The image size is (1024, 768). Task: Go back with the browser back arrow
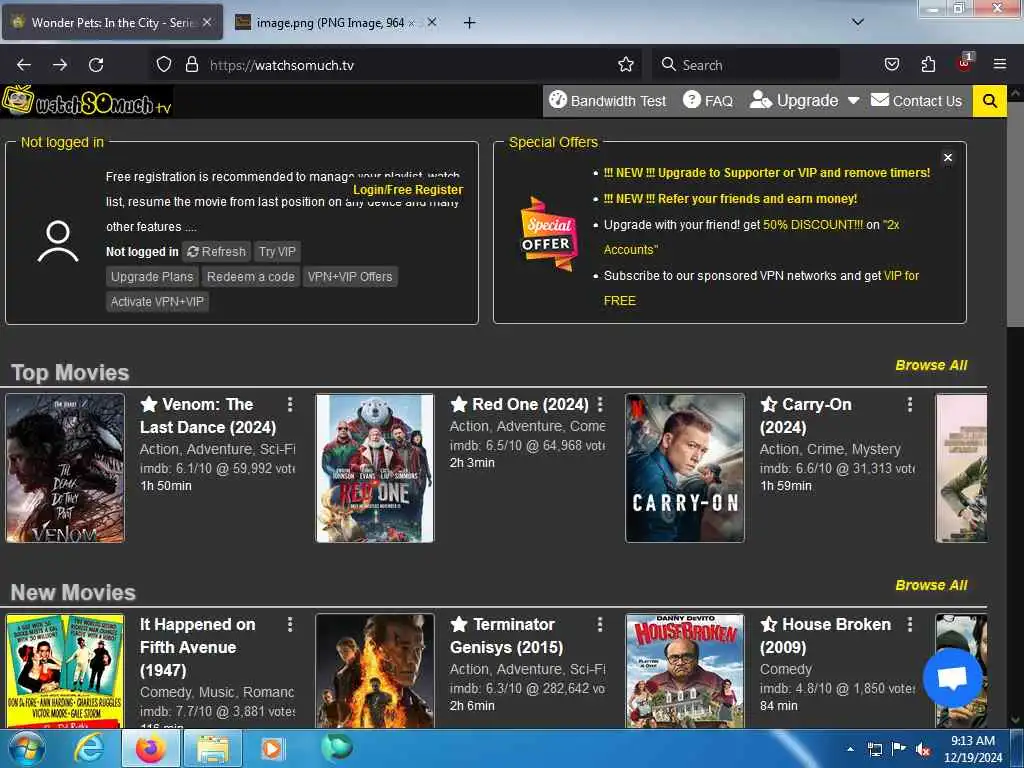pos(24,65)
